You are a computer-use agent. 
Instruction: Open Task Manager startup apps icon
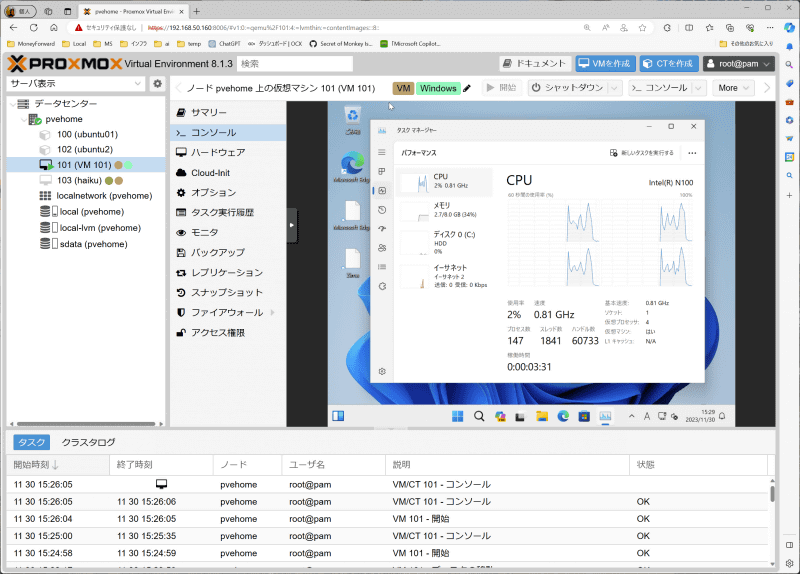click(382, 229)
